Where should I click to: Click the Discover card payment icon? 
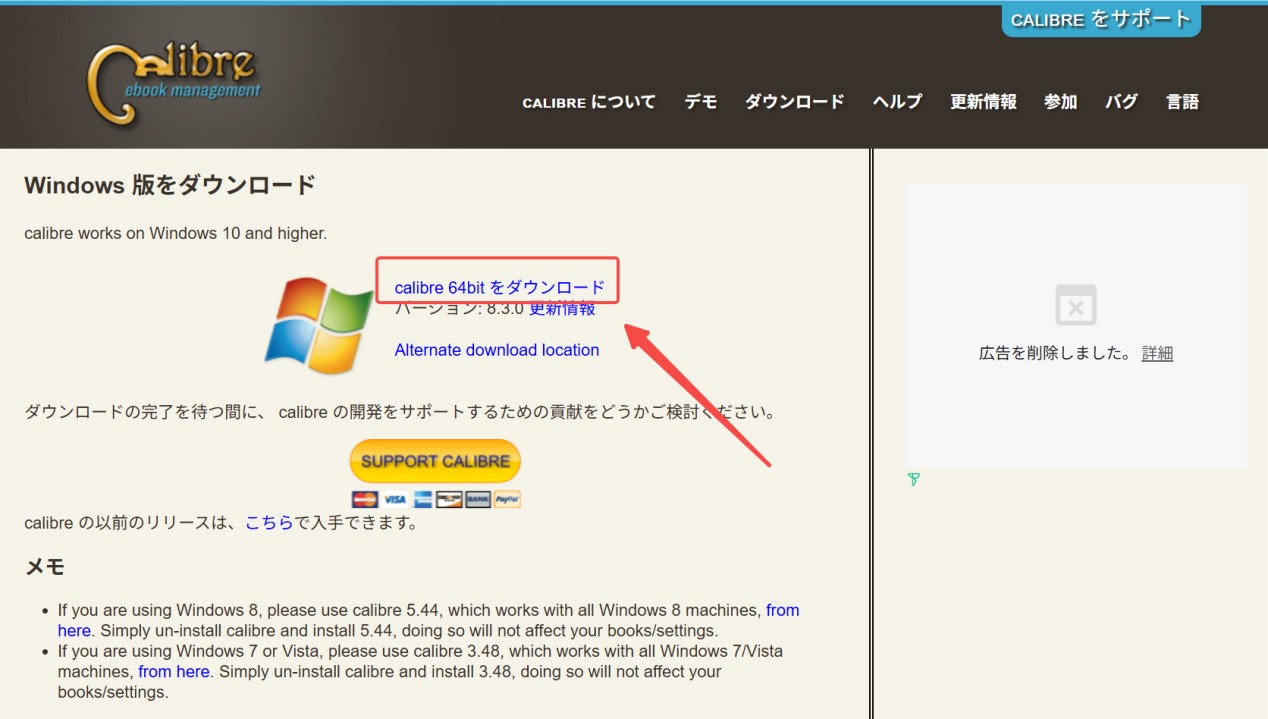tap(450, 499)
